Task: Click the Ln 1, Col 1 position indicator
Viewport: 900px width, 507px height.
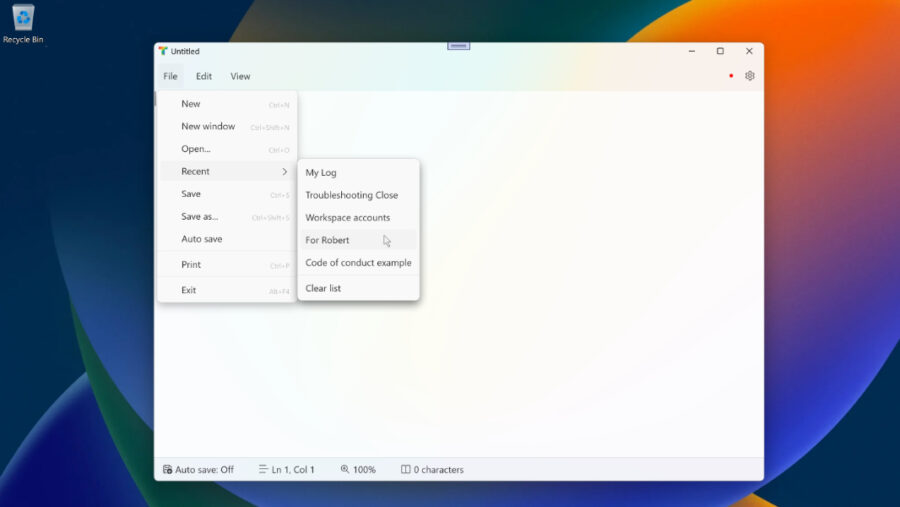Action: coord(286,469)
